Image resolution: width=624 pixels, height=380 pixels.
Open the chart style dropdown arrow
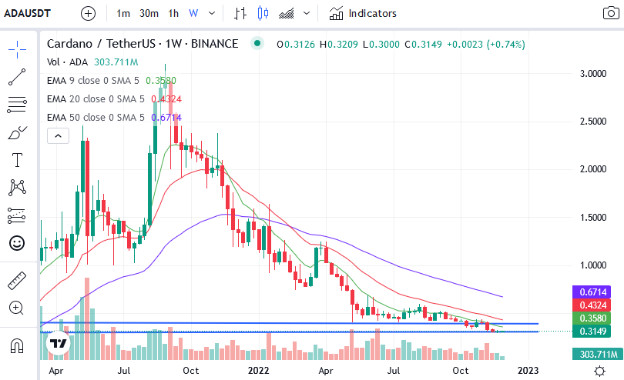pyautogui.click(x=306, y=14)
